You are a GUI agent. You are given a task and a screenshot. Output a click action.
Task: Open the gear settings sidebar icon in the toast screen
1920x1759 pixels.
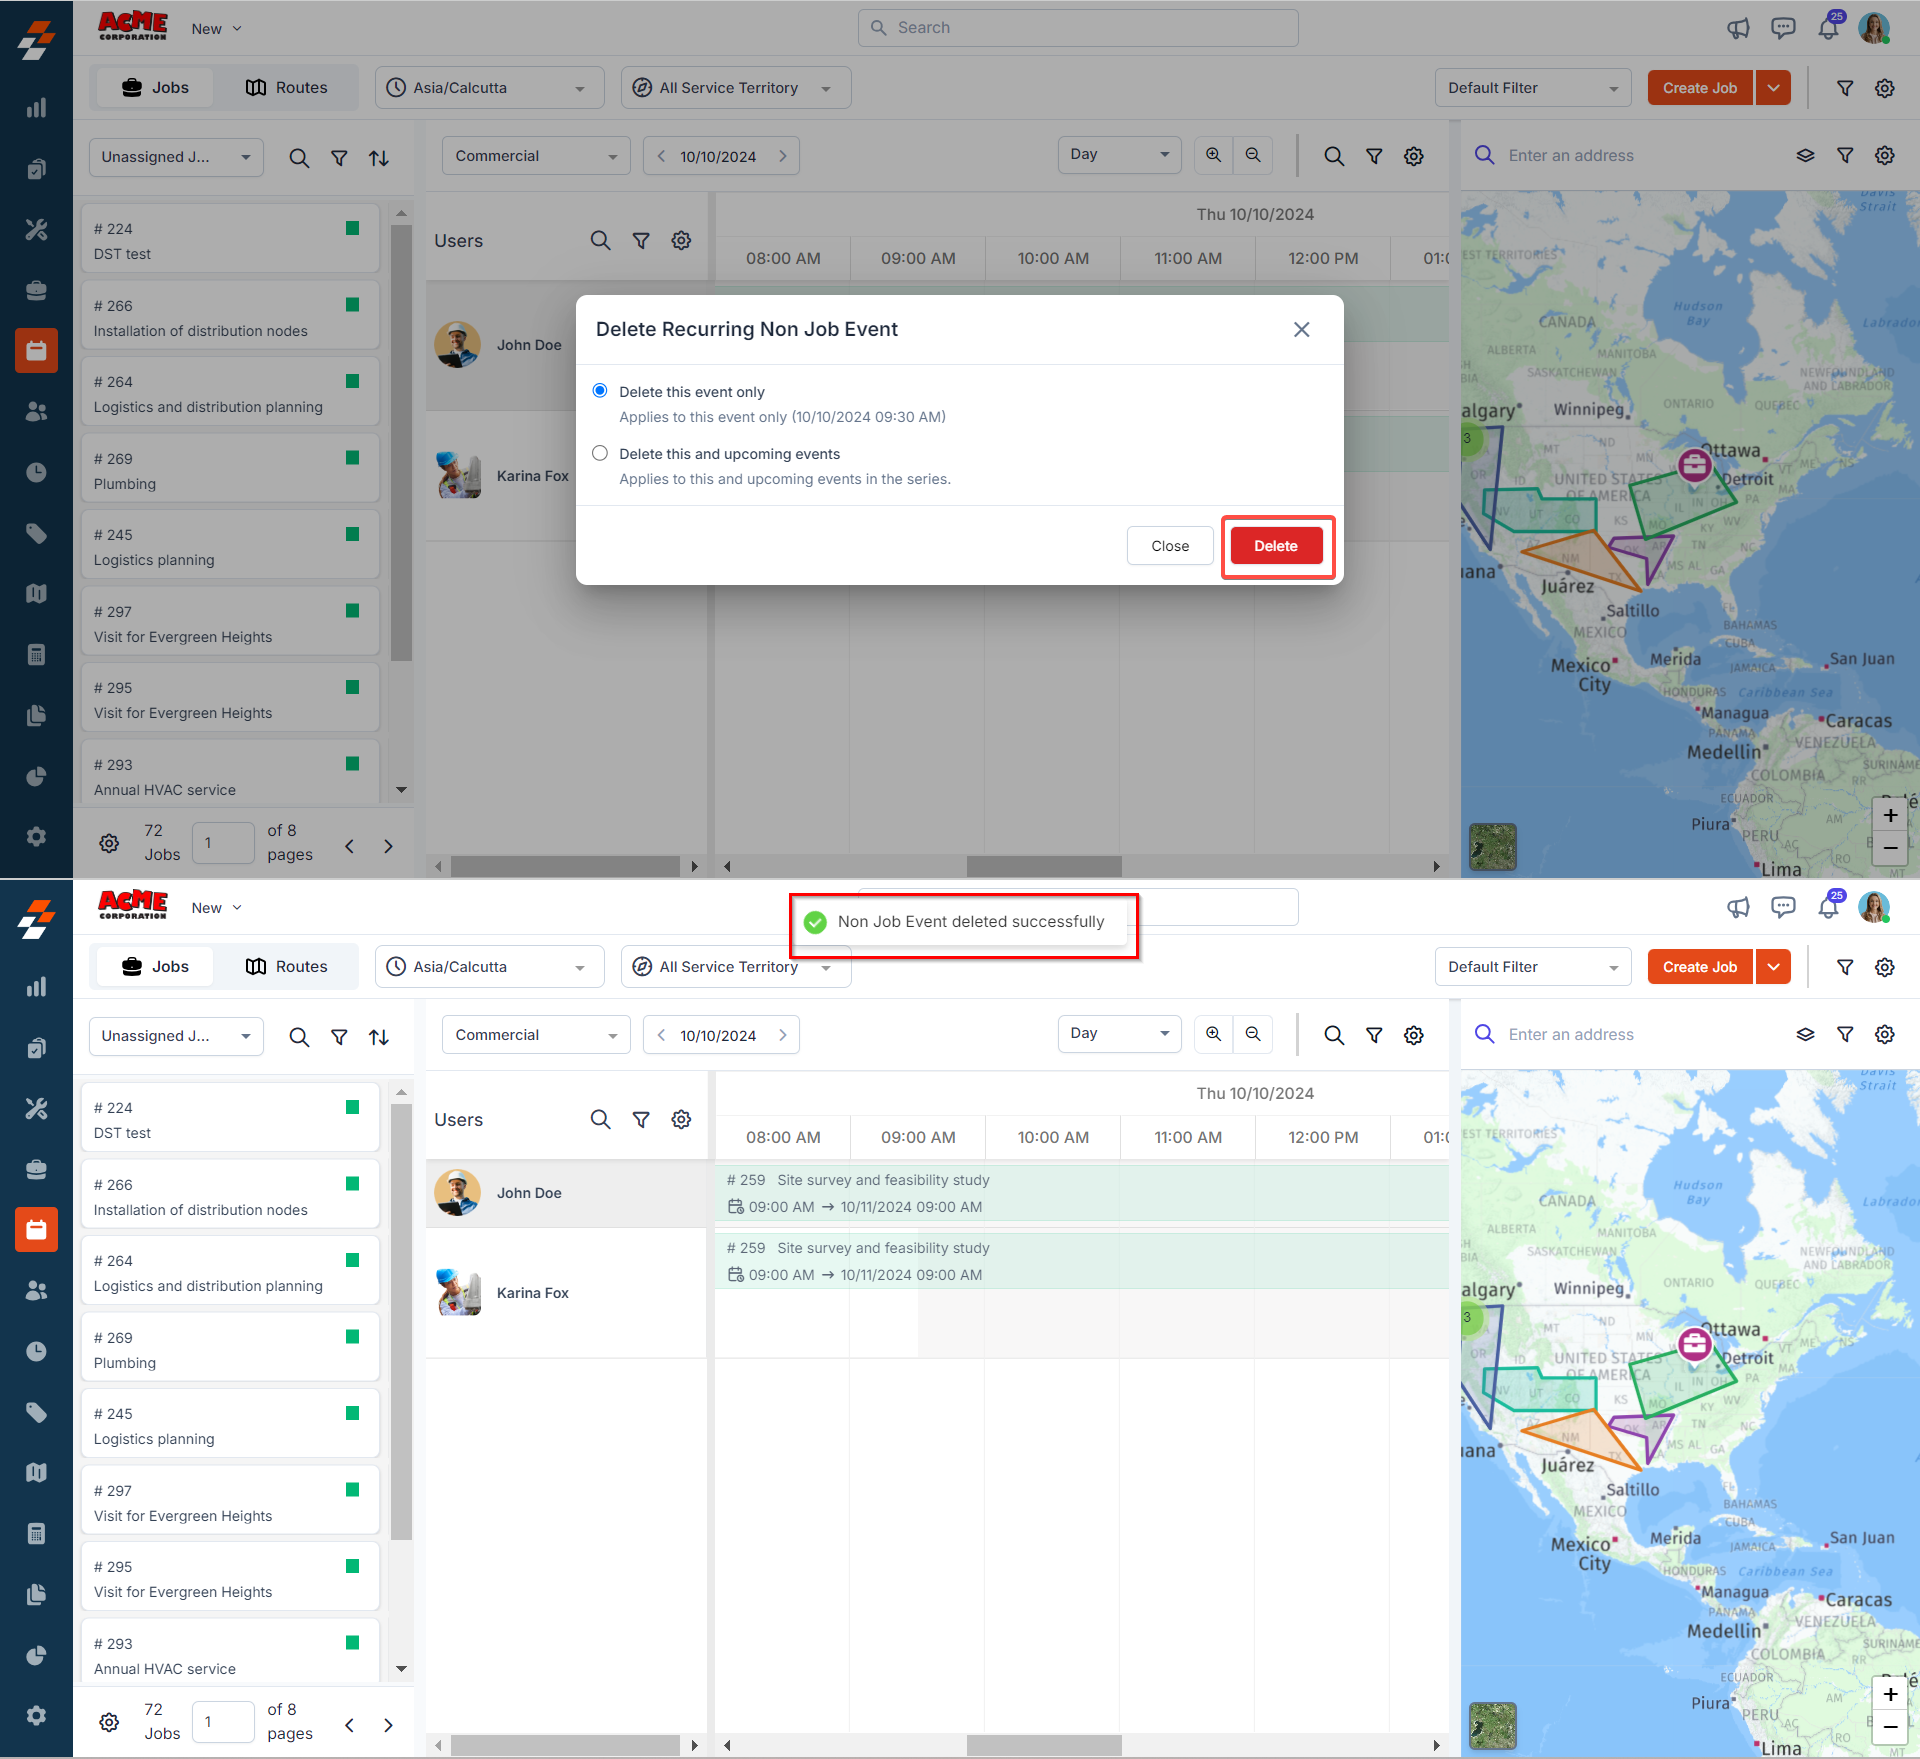[x=36, y=1716]
